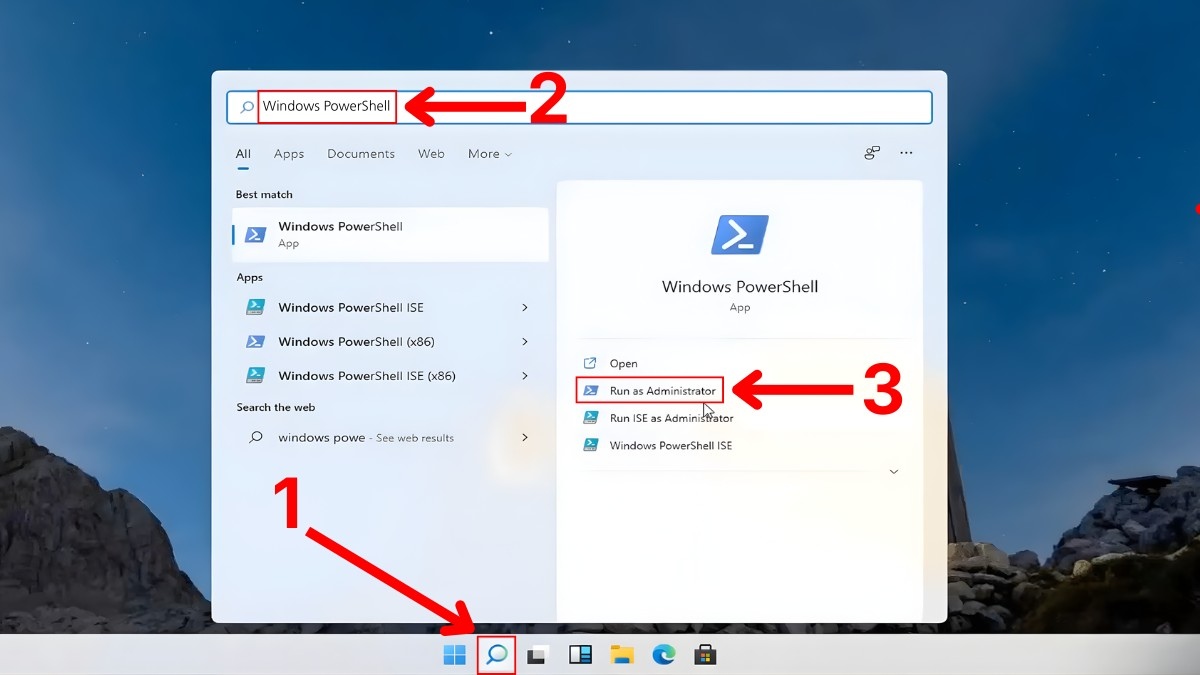Image resolution: width=1200 pixels, height=675 pixels.
Task: Click the Run as Administrator shield icon
Action: pyautogui.click(x=591, y=391)
